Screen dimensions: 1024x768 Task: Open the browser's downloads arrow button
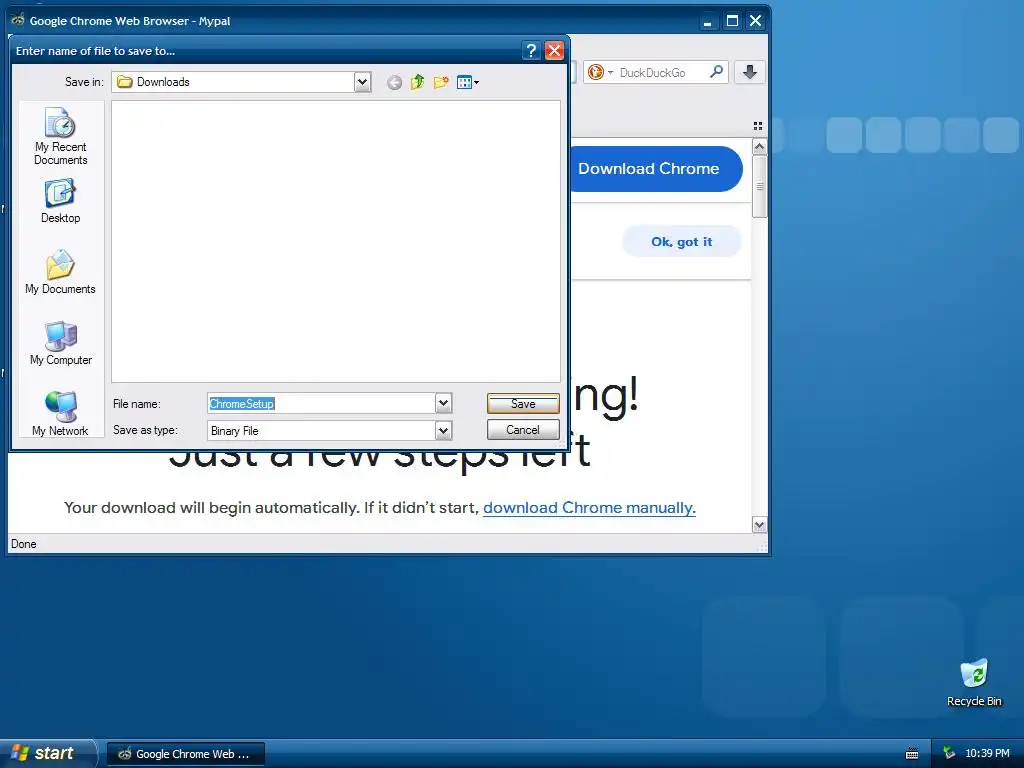click(x=750, y=72)
